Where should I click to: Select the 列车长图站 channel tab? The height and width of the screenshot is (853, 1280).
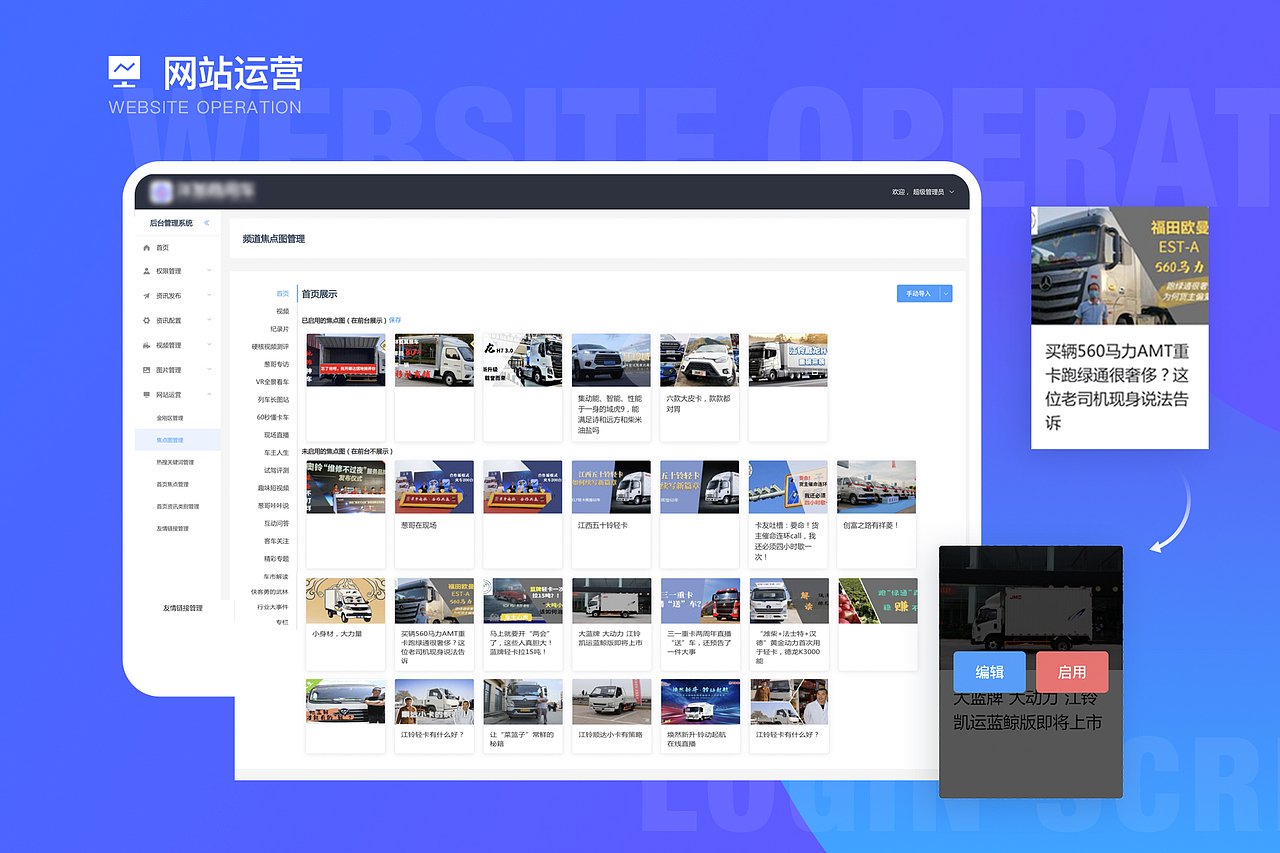tap(273, 400)
